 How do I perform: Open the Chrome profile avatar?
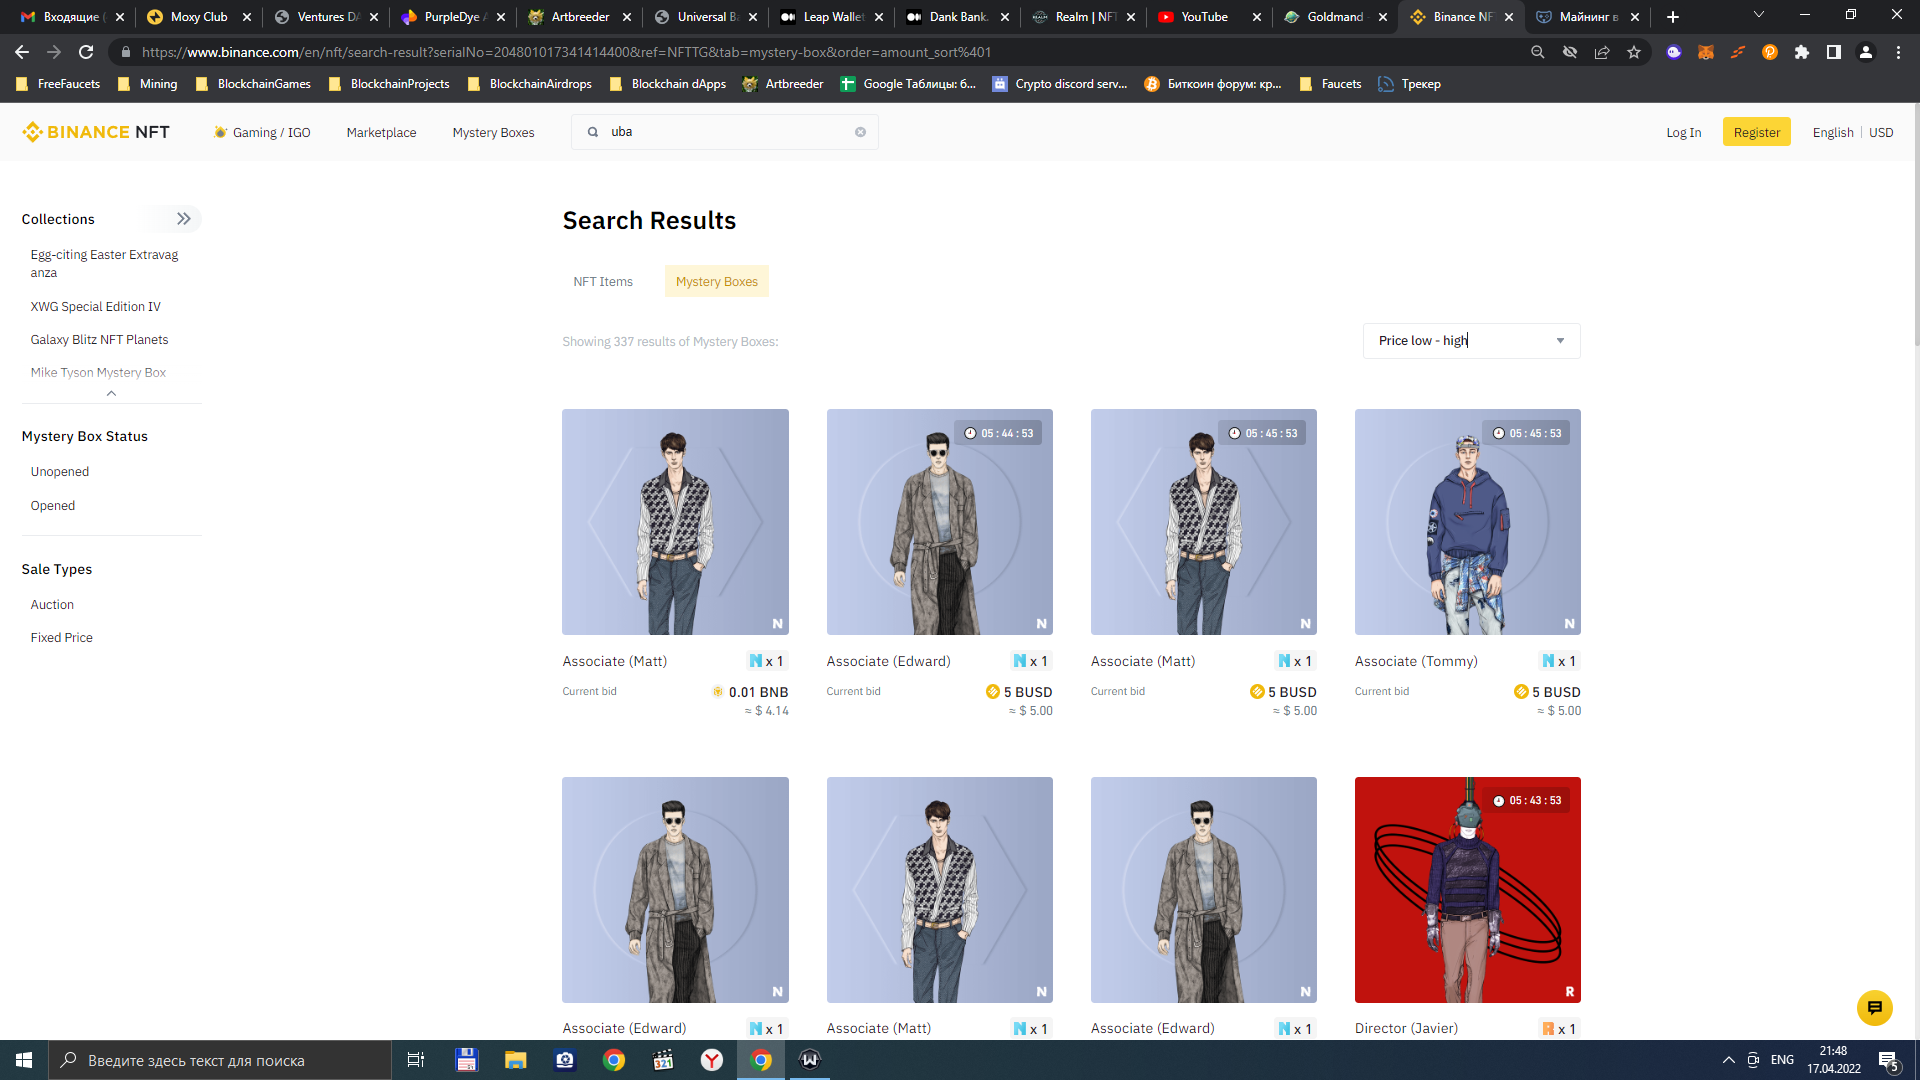(1866, 52)
